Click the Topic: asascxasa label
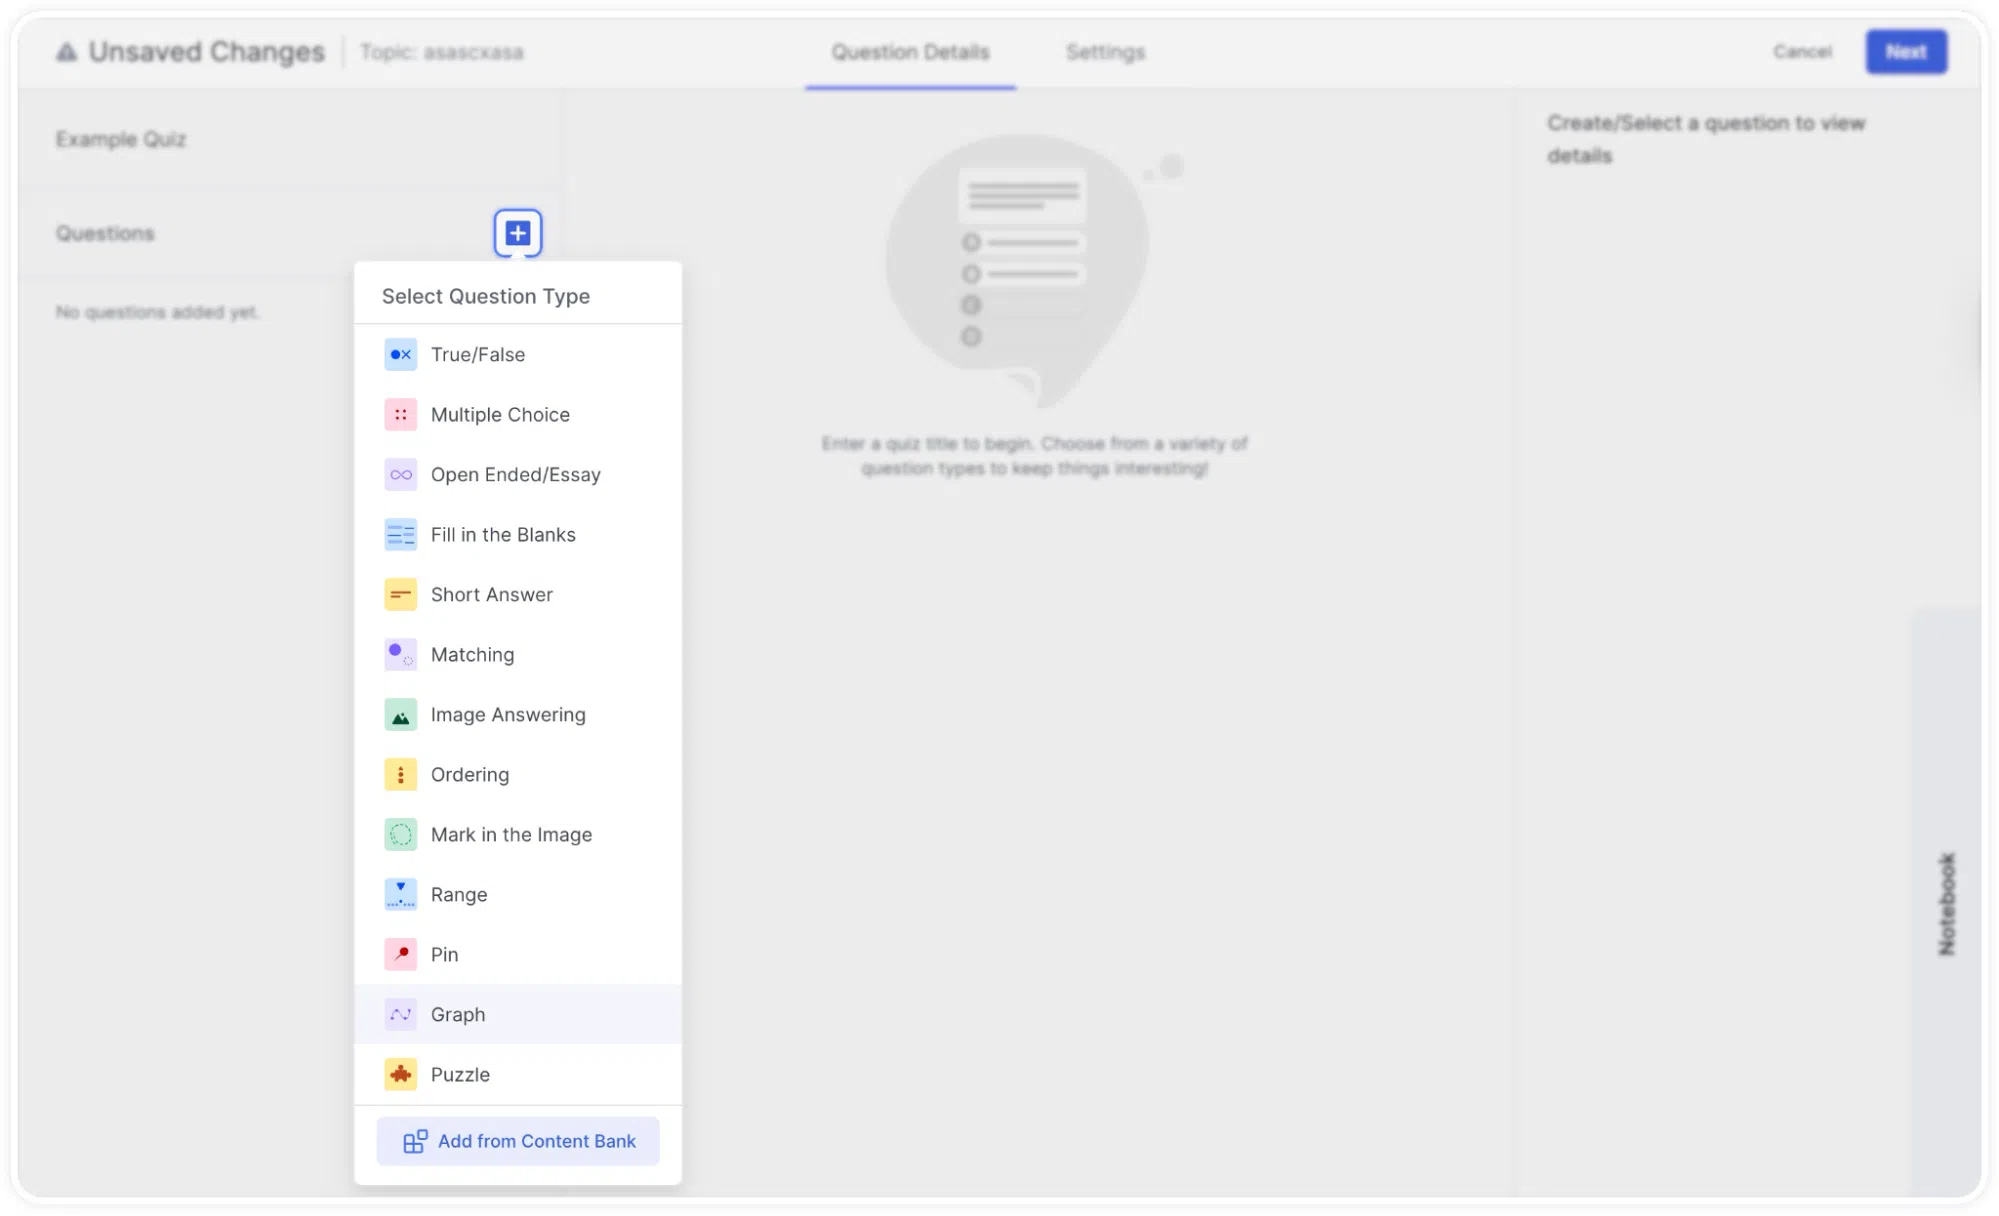 442,52
